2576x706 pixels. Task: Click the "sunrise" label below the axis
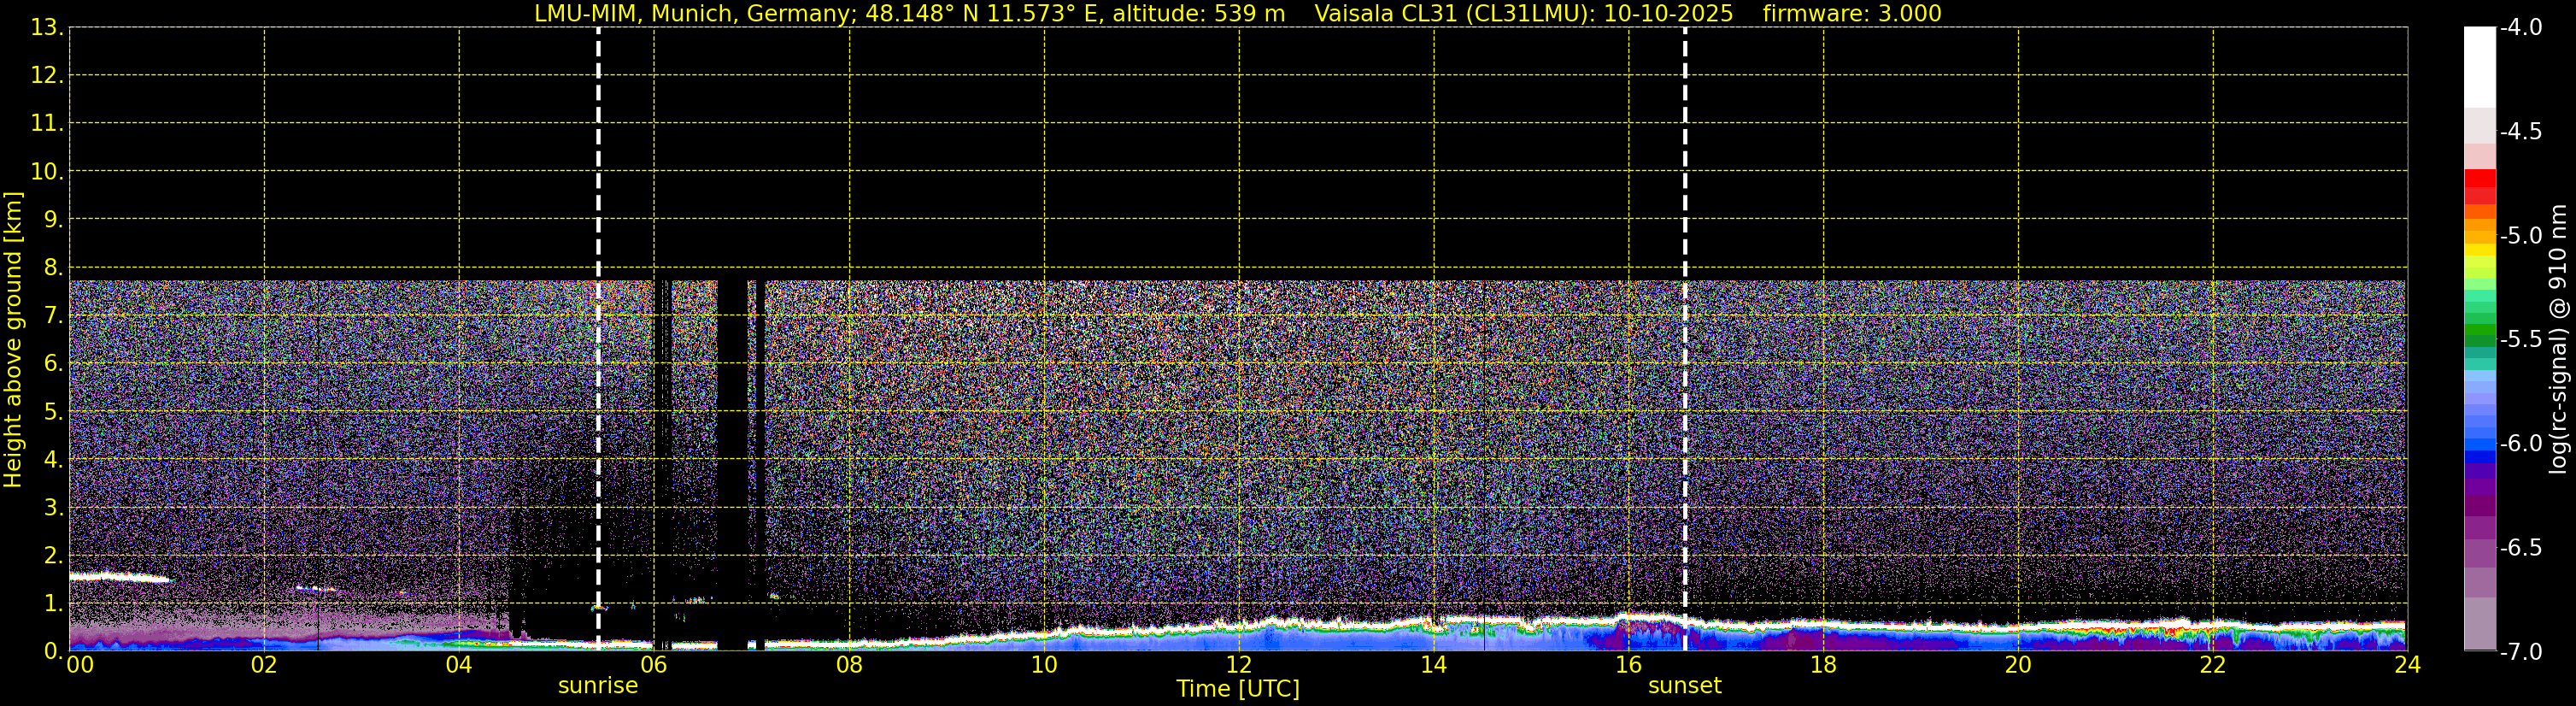597,686
